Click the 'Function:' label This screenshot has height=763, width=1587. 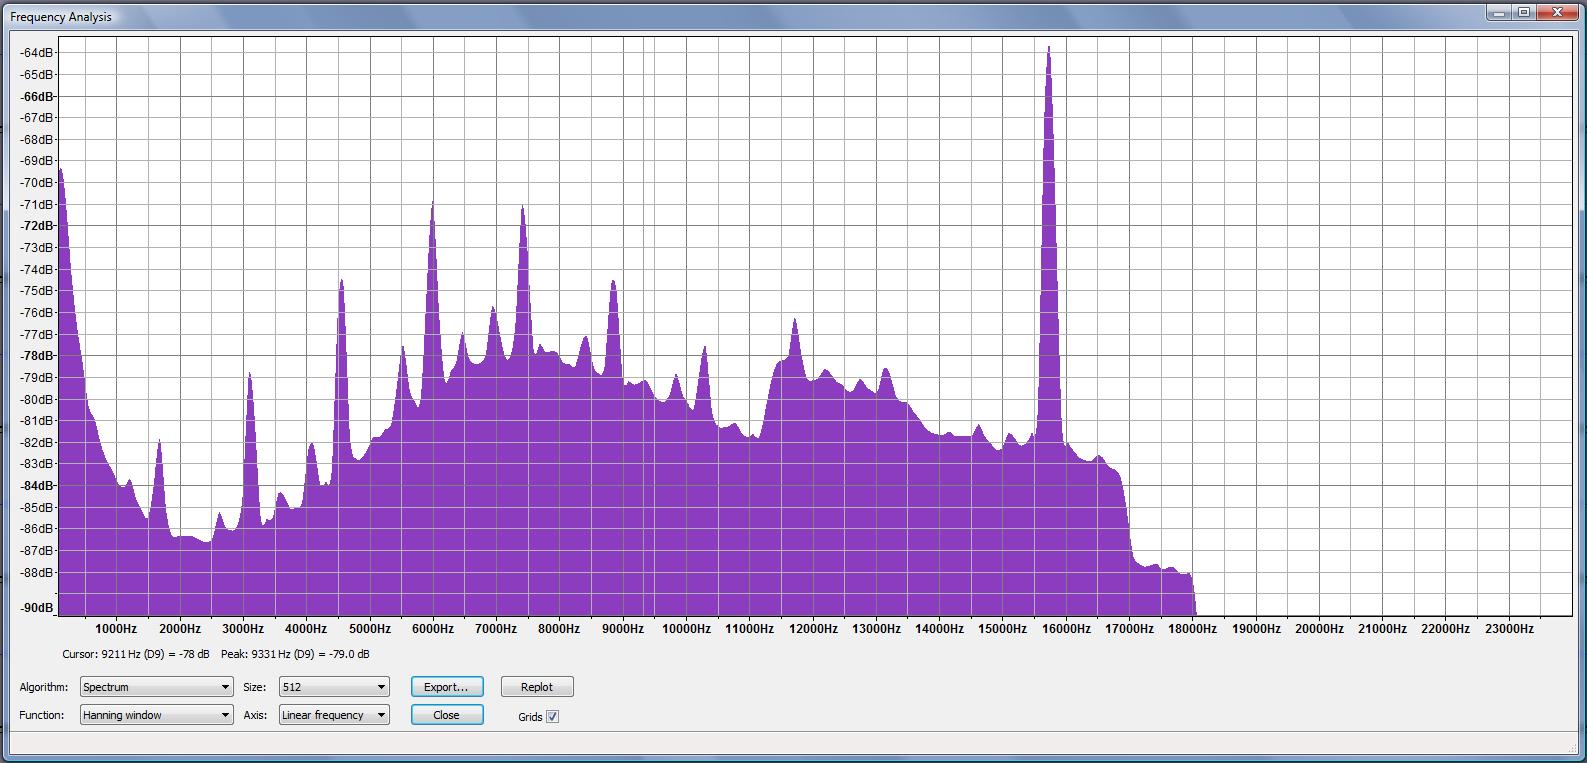pos(42,715)
